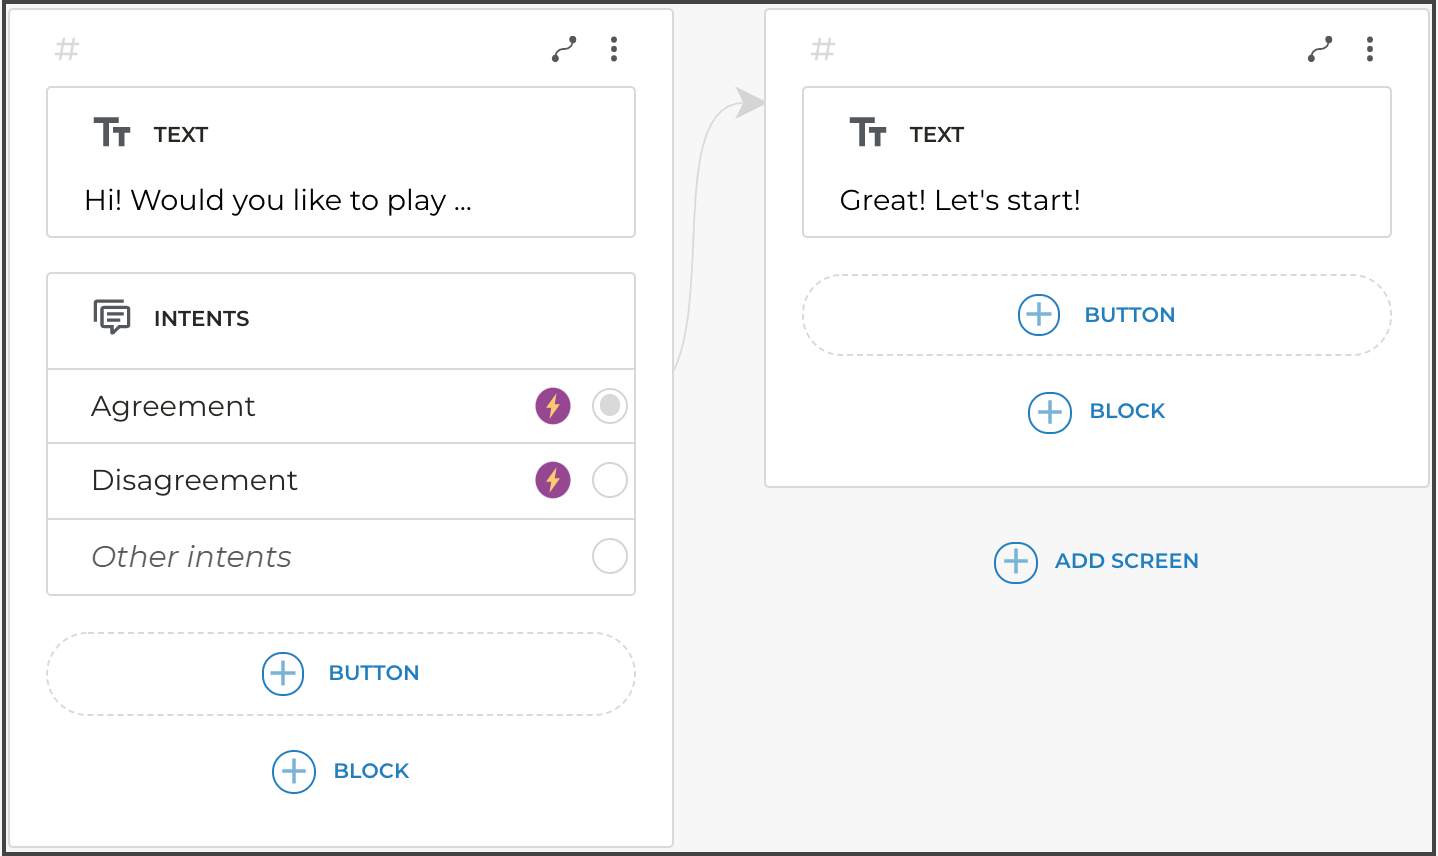Click Add Screen below the right screen
Screen dimensions: 1438x856
[x=1097, y=561]
